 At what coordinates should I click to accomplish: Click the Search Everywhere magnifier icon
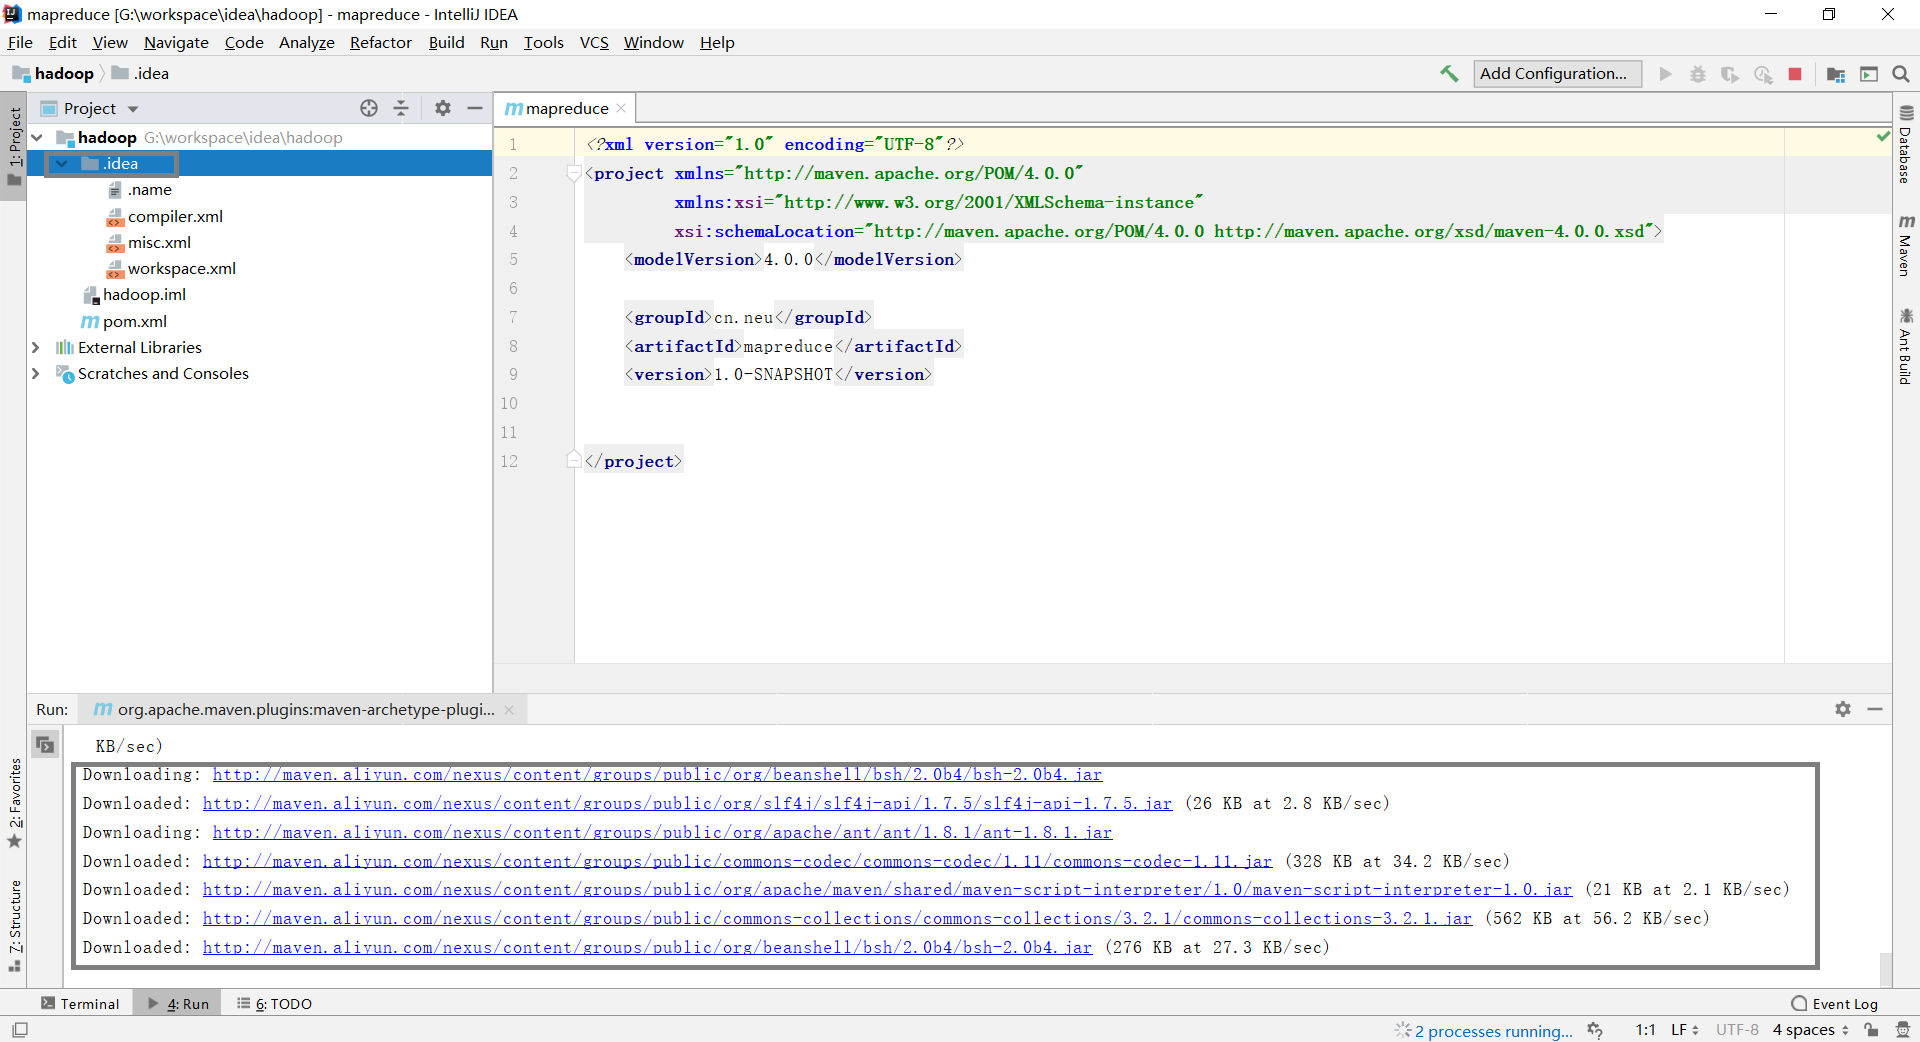pyautogui.click(x=1901, y=74)
